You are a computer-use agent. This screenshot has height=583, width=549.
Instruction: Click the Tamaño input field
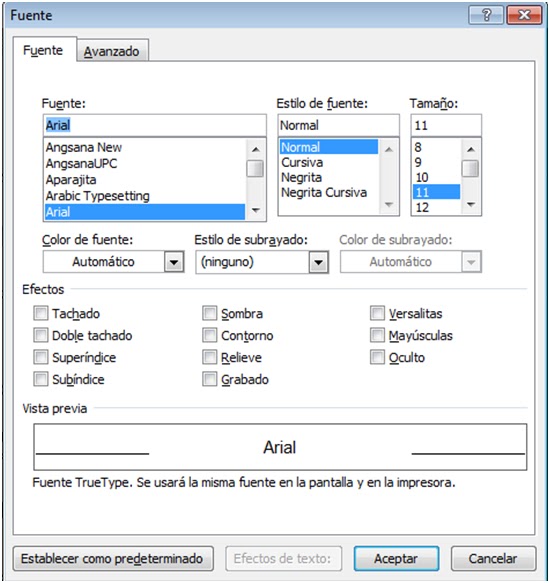pyautogui.click(x=446, y=125)
